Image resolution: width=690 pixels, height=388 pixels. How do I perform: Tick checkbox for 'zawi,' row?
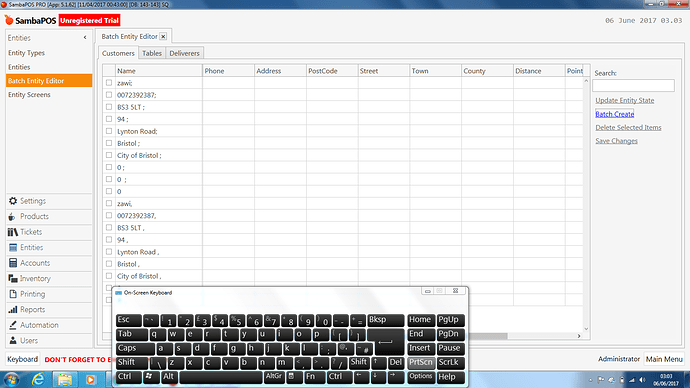point(109,203)
